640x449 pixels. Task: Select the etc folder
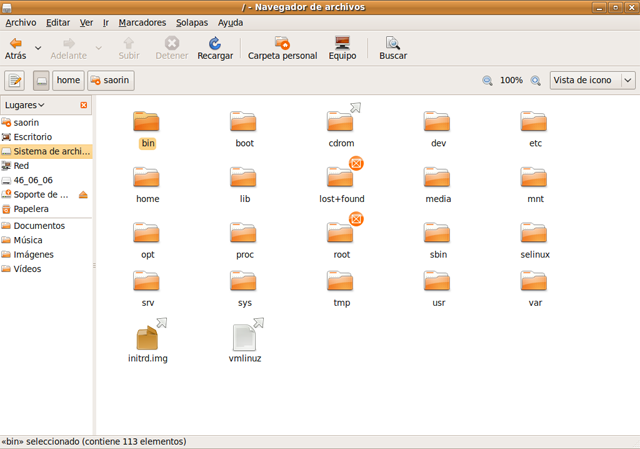534,123
